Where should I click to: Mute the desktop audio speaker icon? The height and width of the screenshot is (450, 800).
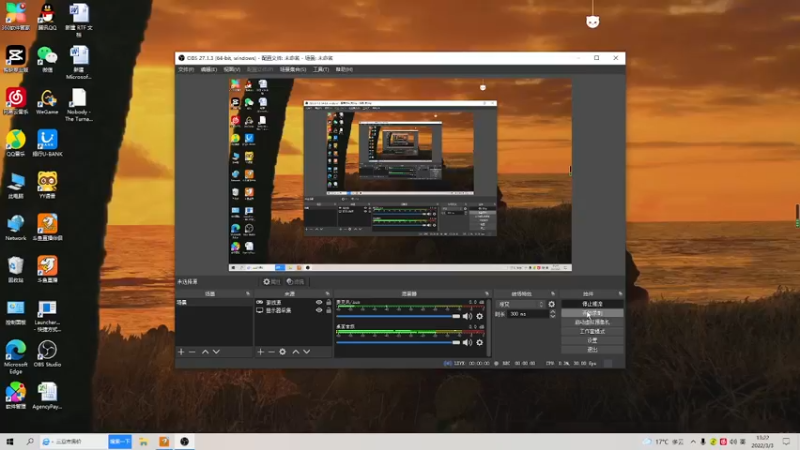pos(467,342)
